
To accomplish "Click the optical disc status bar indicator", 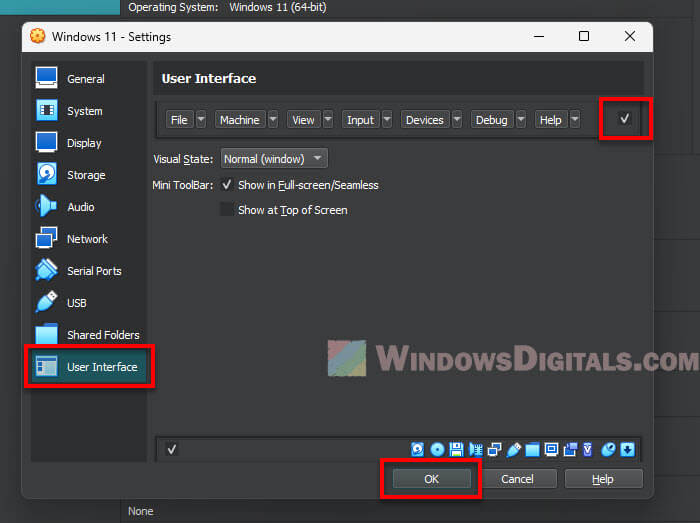I will [437, 449].
